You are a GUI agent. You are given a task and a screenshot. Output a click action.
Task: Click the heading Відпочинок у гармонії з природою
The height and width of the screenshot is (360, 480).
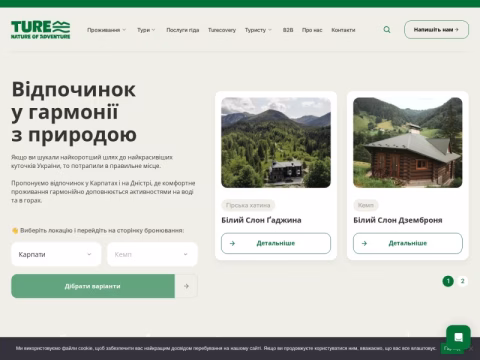[x=74, y=112]
